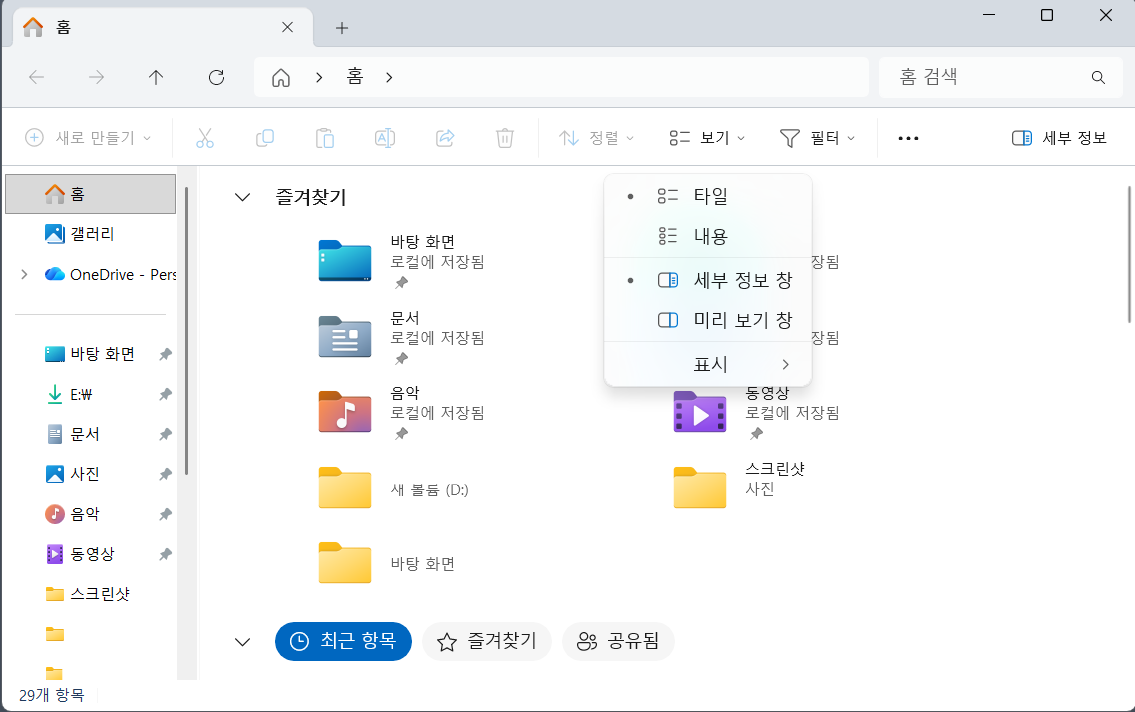Screen dimensions: 1135x712
Task: Switch to the 공유됨 tab
Action: click(x=618, y=641)
